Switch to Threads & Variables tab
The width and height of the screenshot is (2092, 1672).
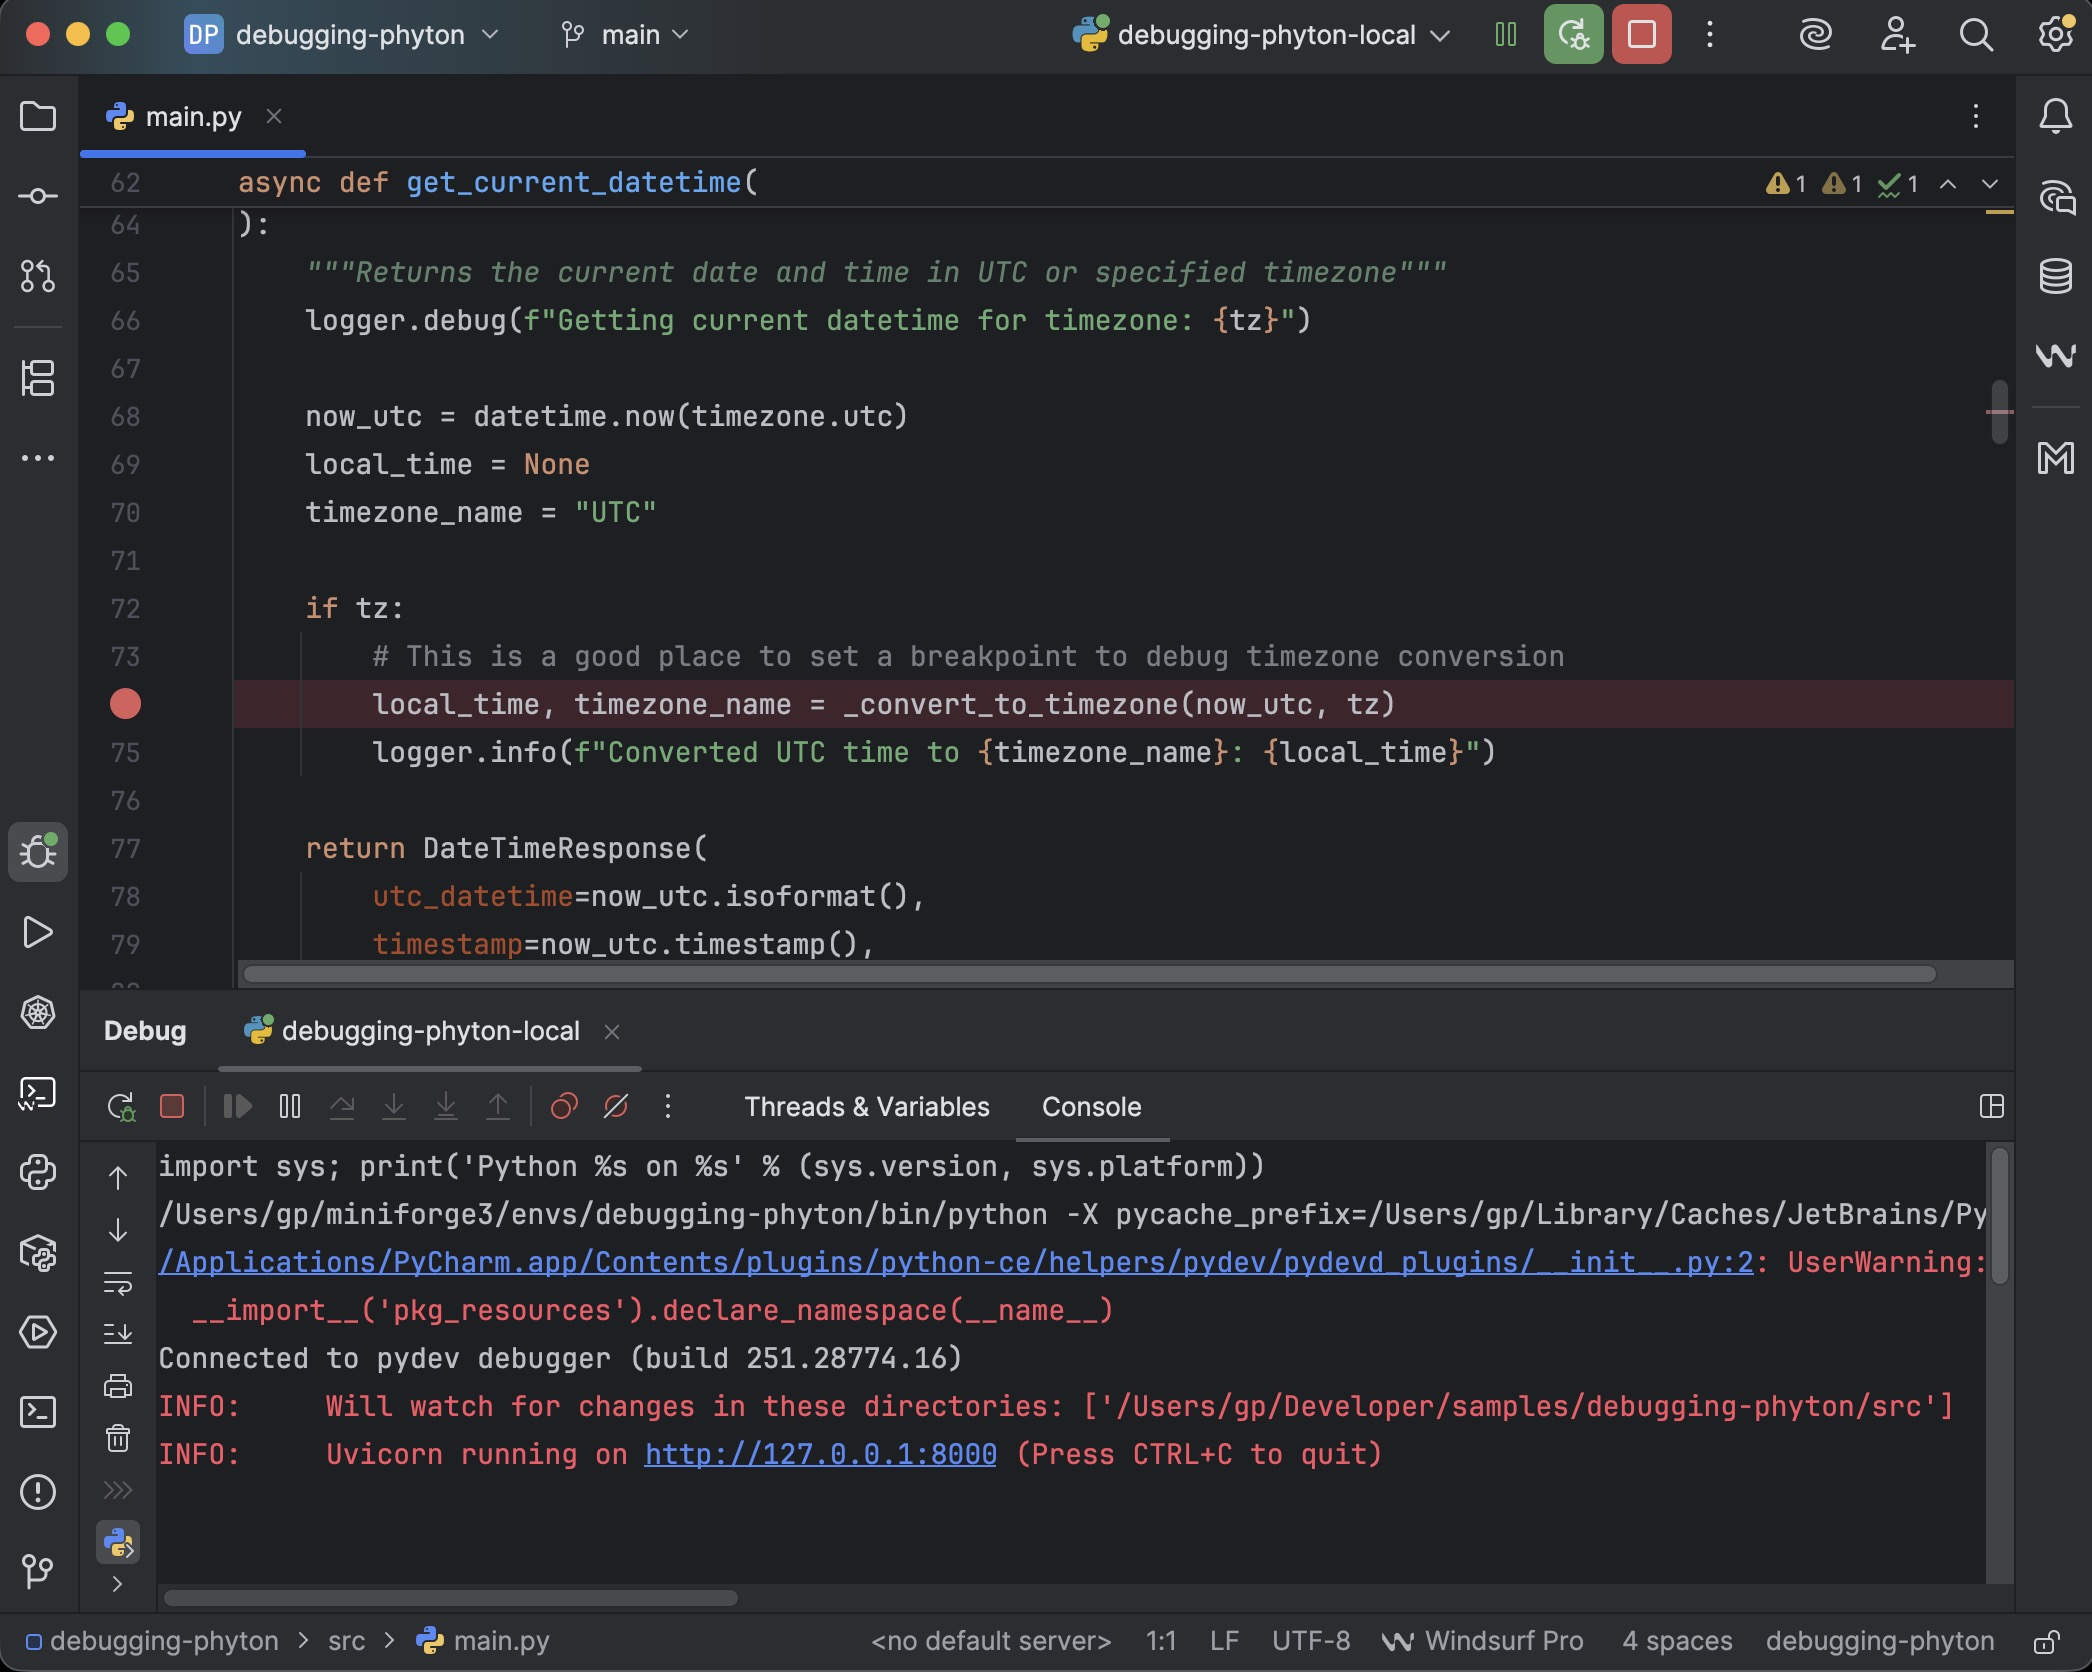pos(866,1107)
